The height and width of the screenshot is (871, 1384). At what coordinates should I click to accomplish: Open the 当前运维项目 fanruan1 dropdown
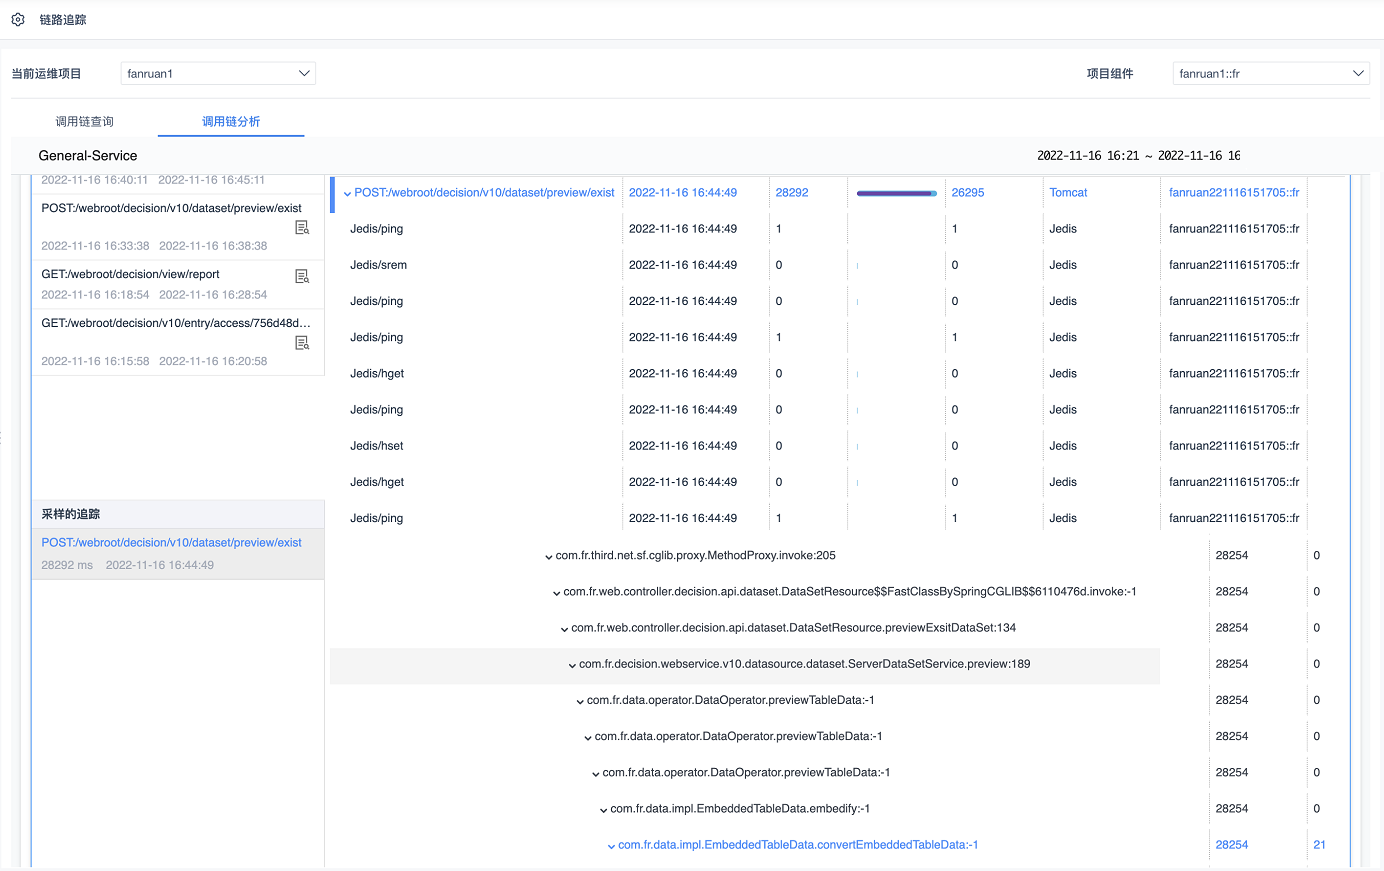click(218, 73)
